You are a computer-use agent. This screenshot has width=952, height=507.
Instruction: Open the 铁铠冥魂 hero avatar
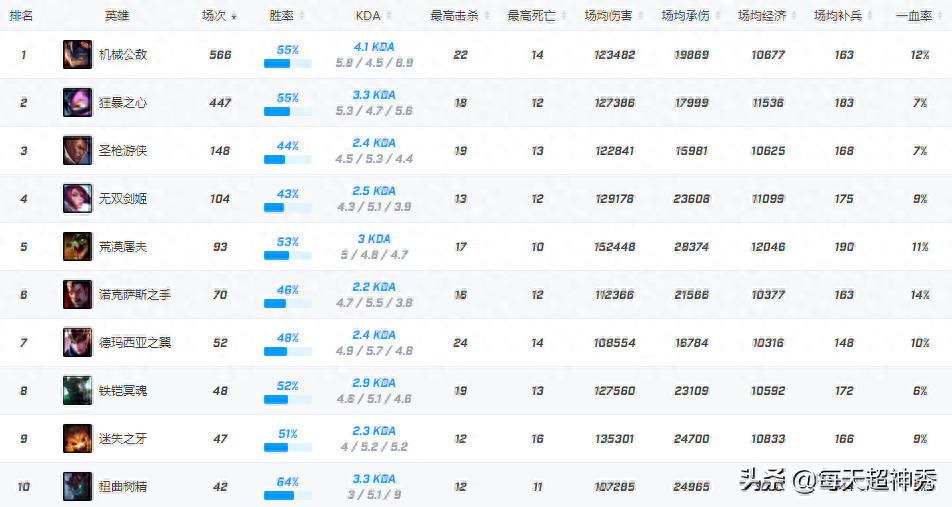click(77, 391)
